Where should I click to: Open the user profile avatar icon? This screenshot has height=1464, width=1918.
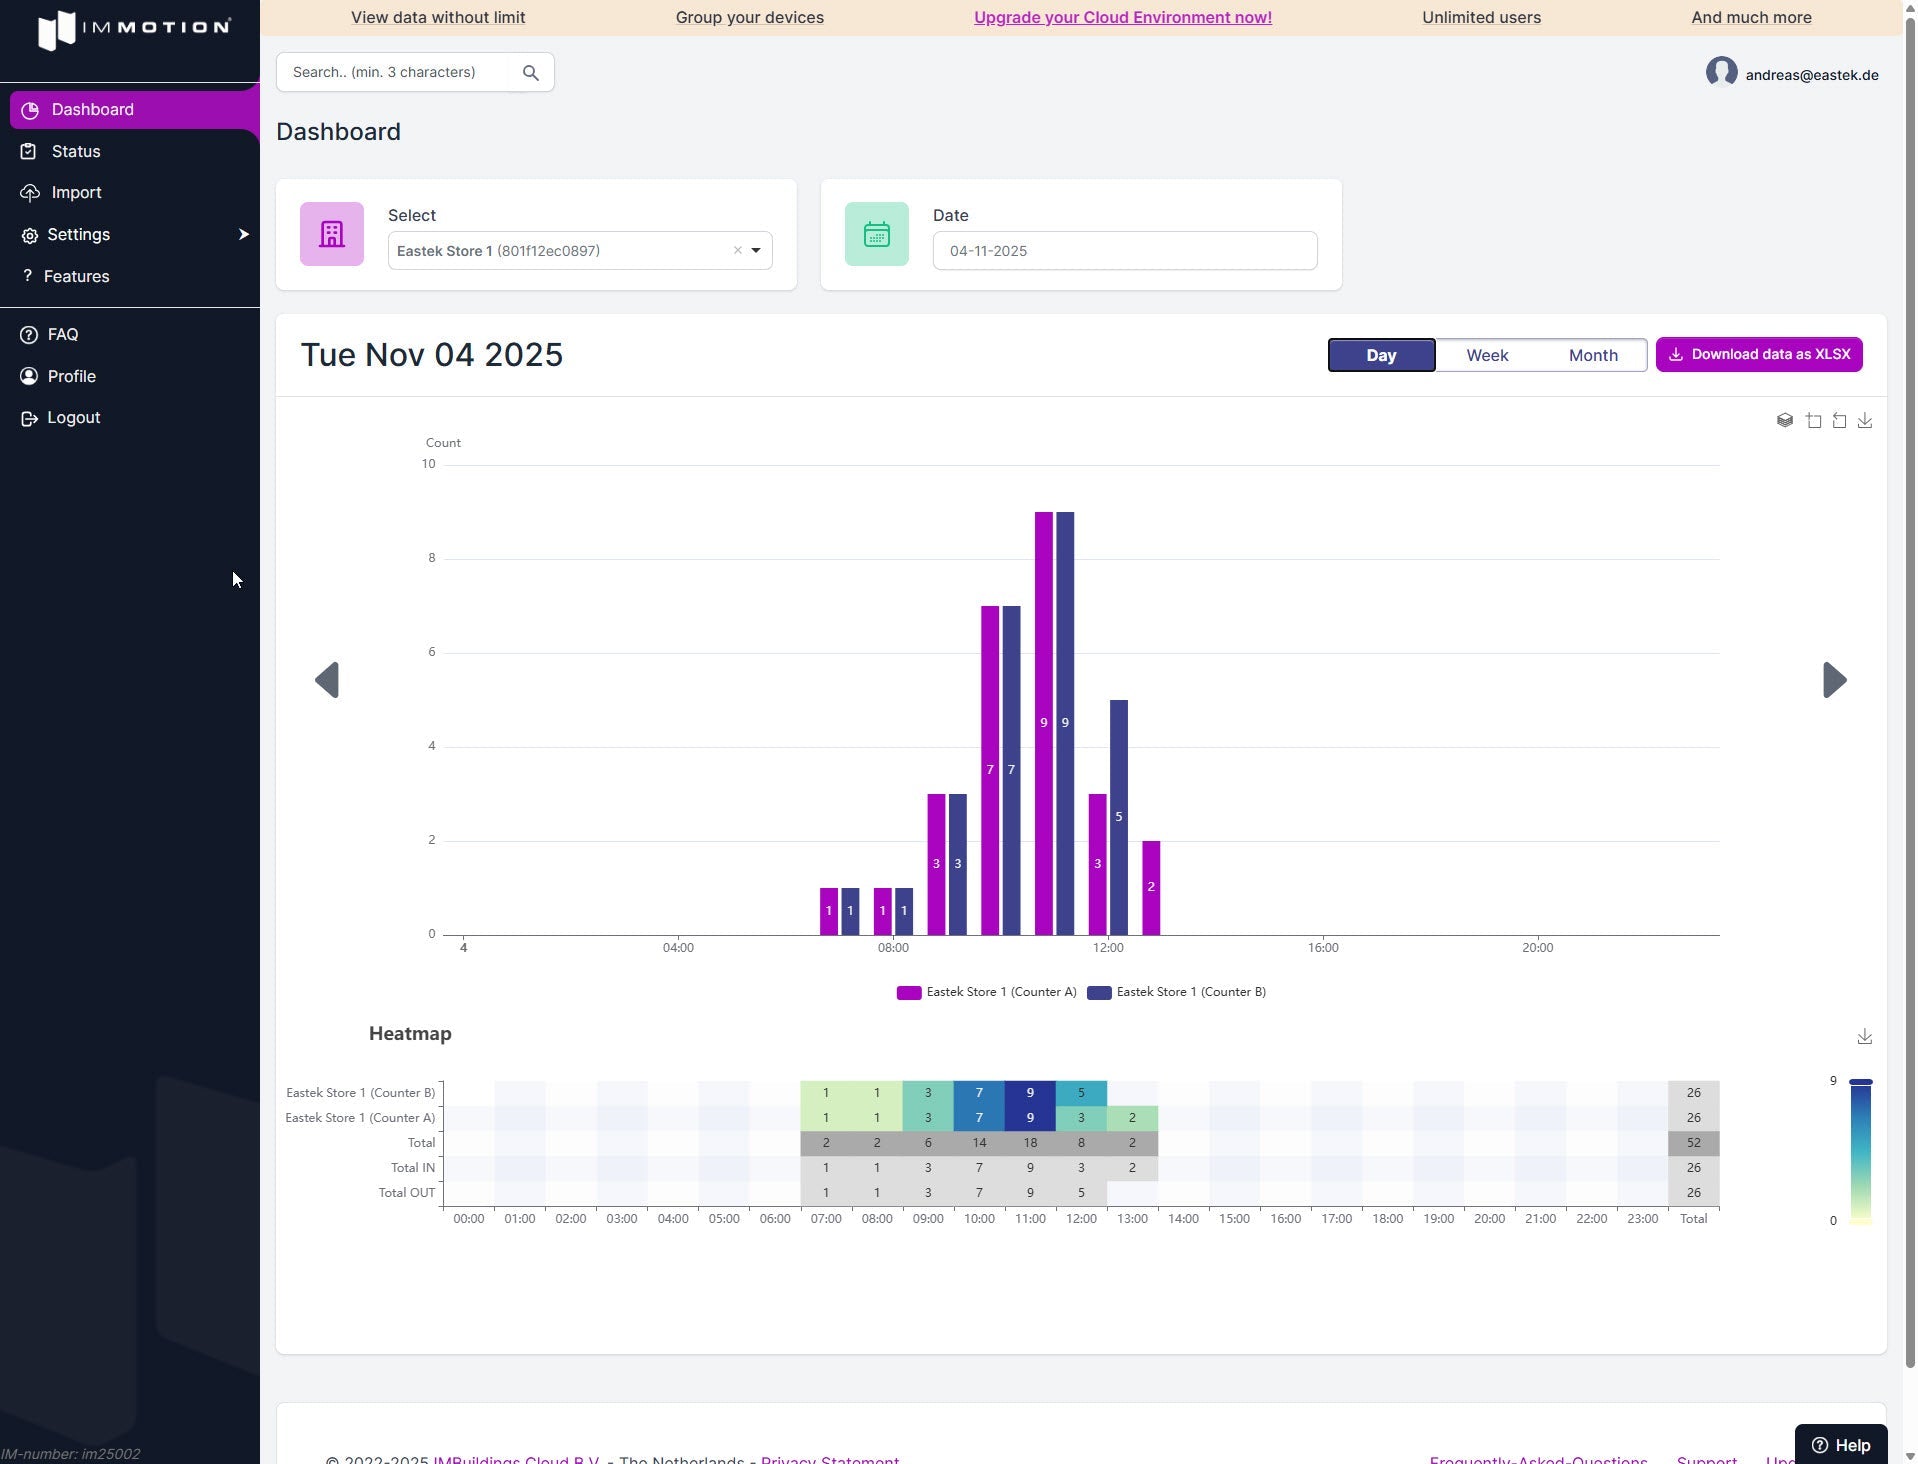[x=1722, y=72]
